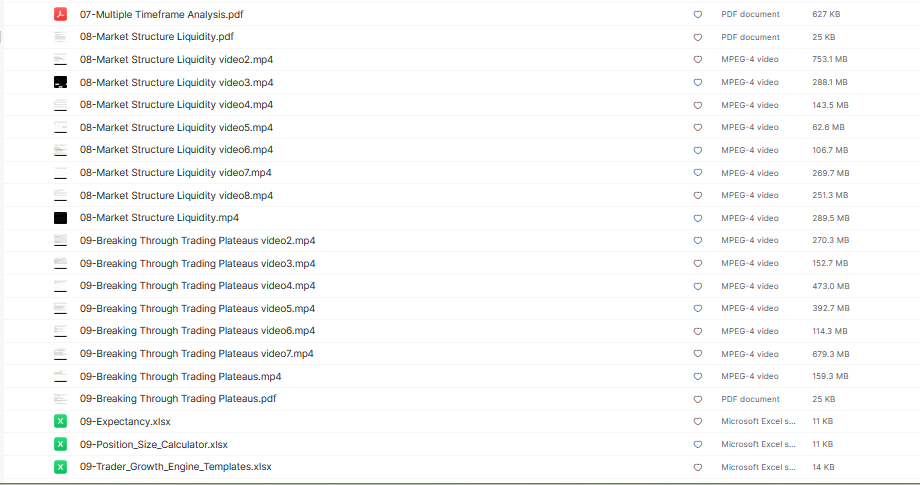The width and height of the screenshot is (920, 485).
Task: Select 09-Breaking Through Trading Plateaus.pdf file
Action: point(178,398)
